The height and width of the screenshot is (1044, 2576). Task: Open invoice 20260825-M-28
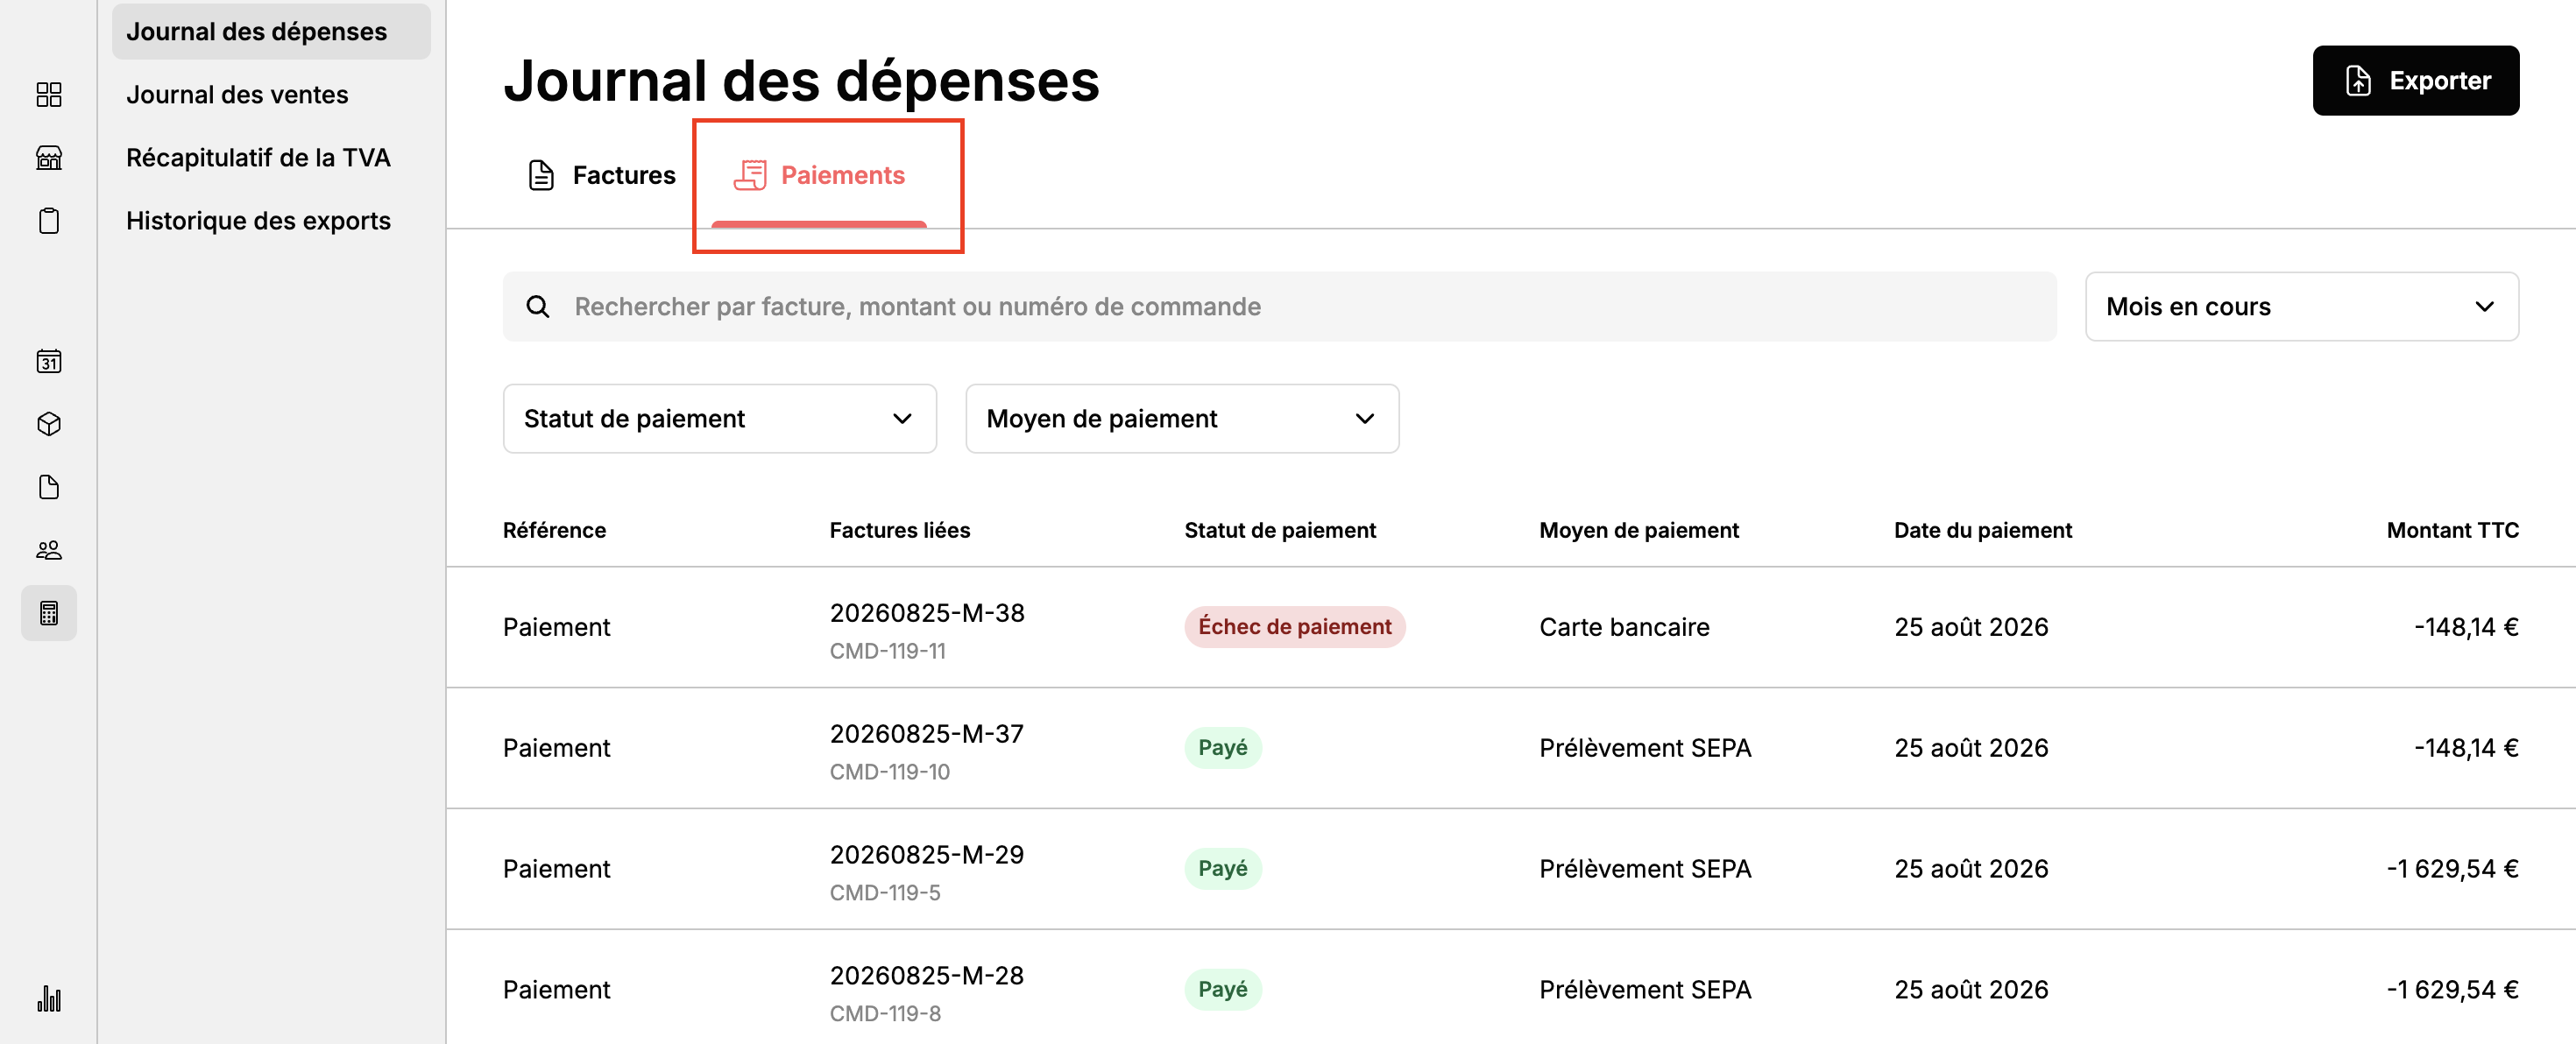tap(926, 976)
